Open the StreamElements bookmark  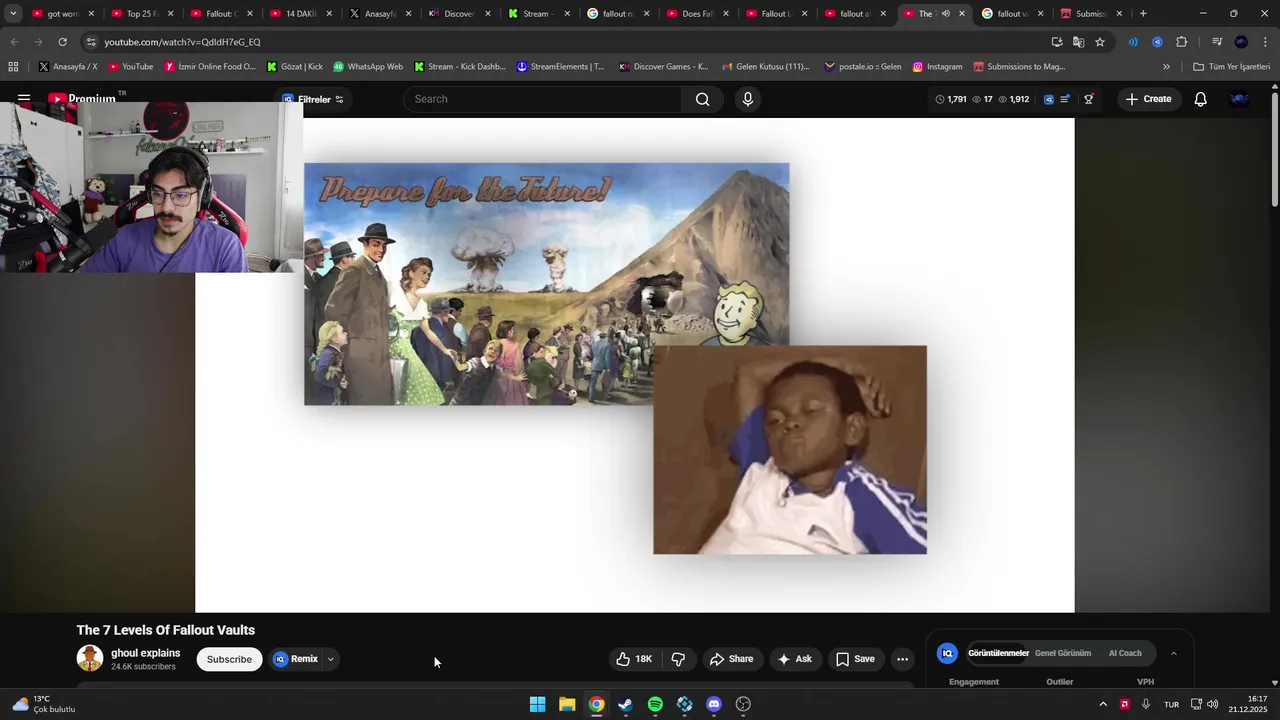(561, 67)
